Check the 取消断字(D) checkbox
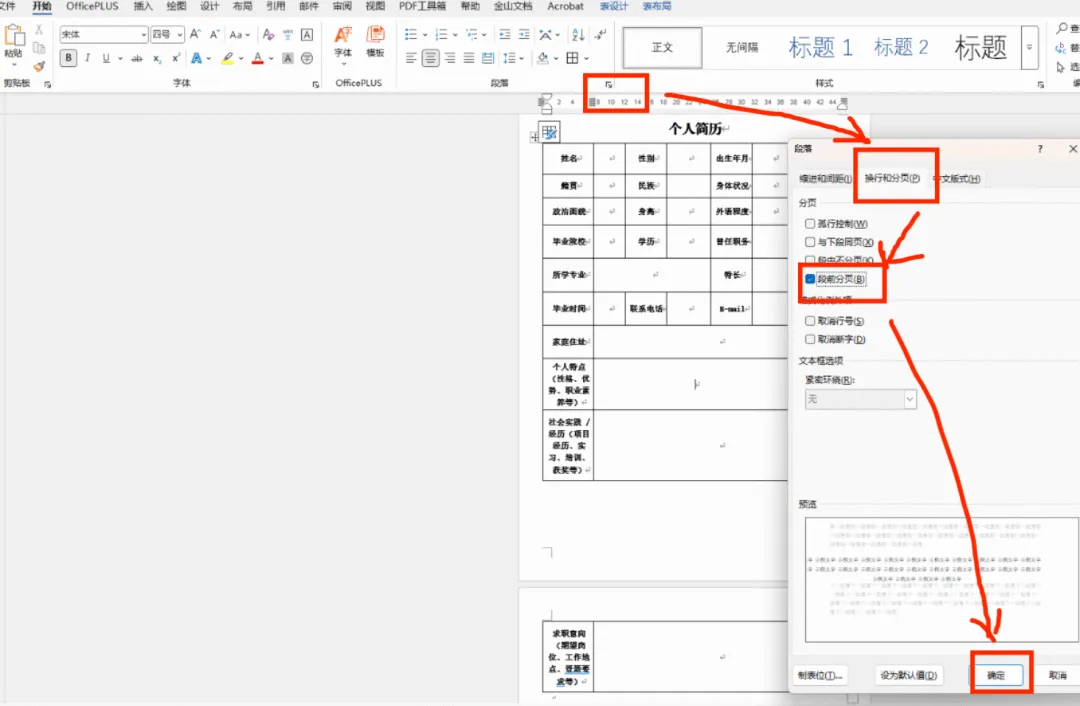 point(810,340)
